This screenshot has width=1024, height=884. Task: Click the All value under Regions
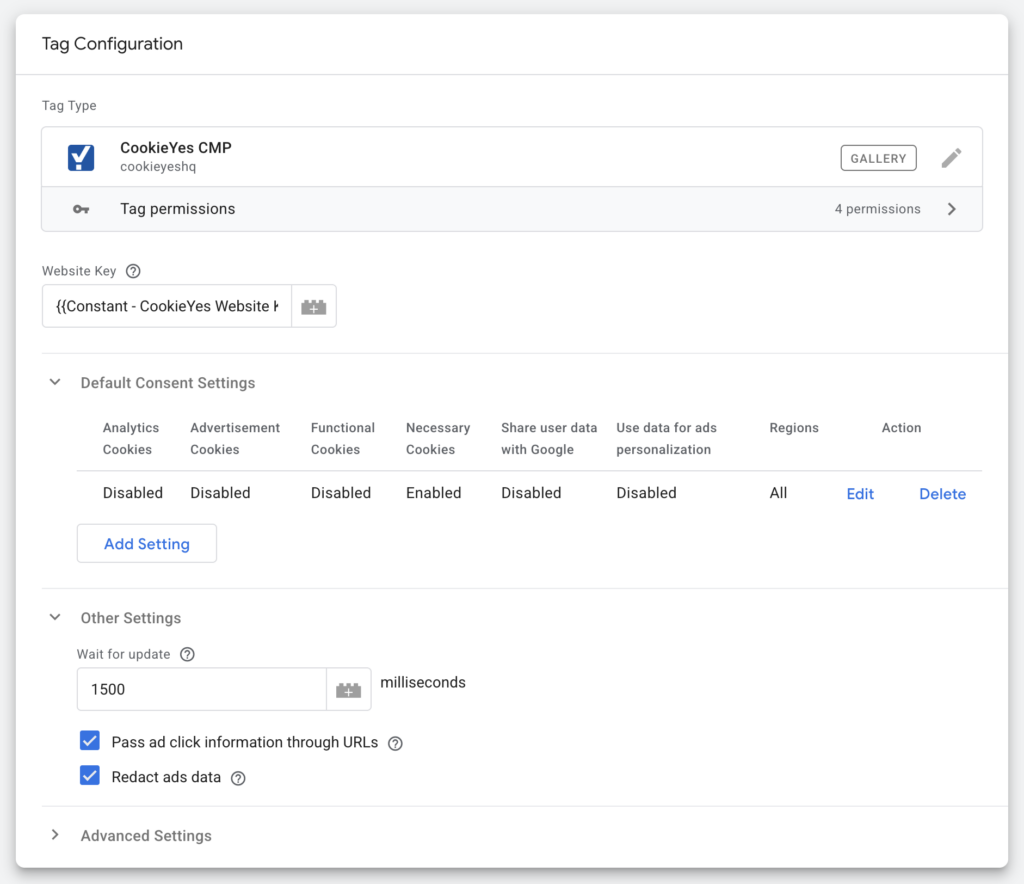(x=778, y=493)
